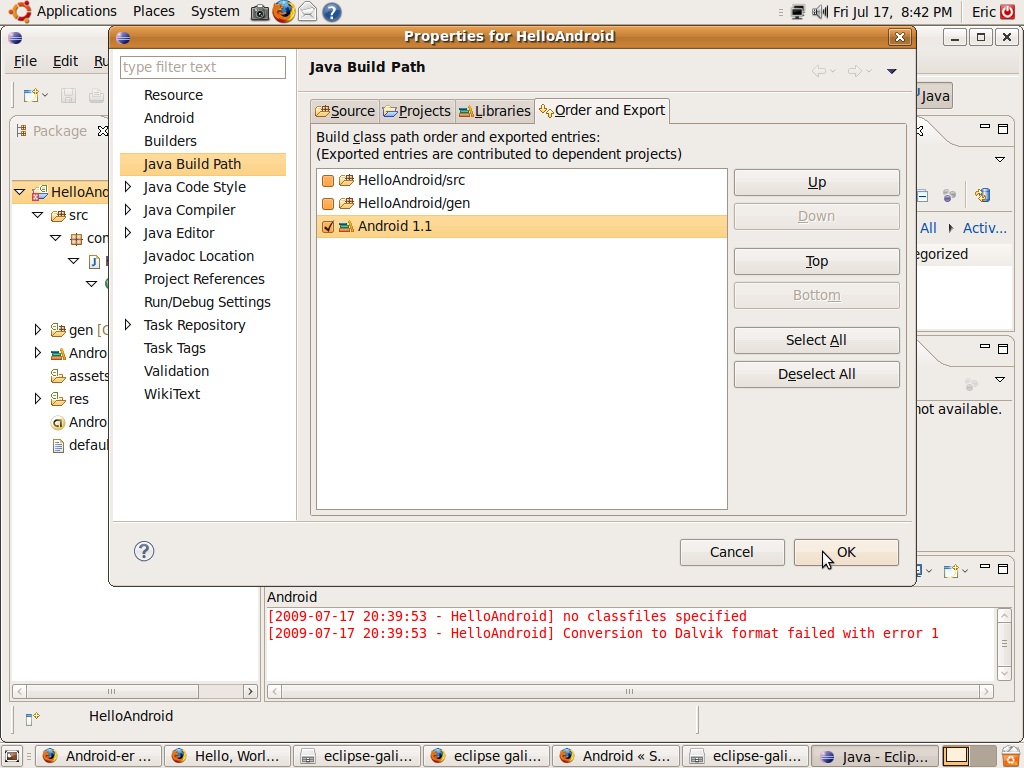The image size is (1024, 768).
Task: Click the trash icon in bottom panel
Action: point(1011,756)
